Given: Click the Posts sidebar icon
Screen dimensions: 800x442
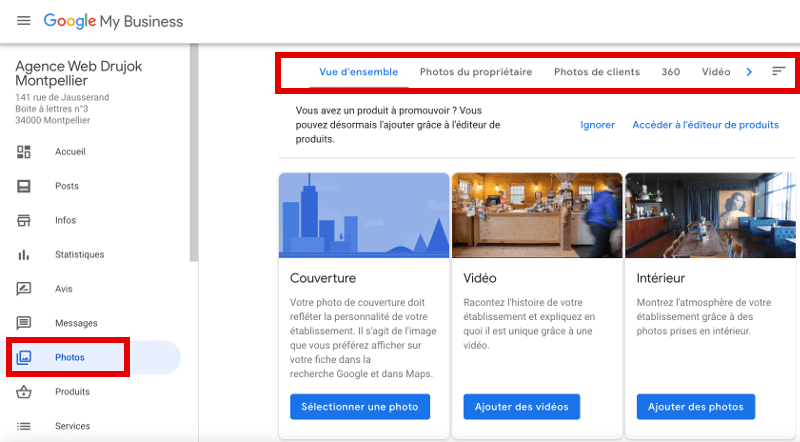Looking at the screenshot, I should [x=23, y=186].
